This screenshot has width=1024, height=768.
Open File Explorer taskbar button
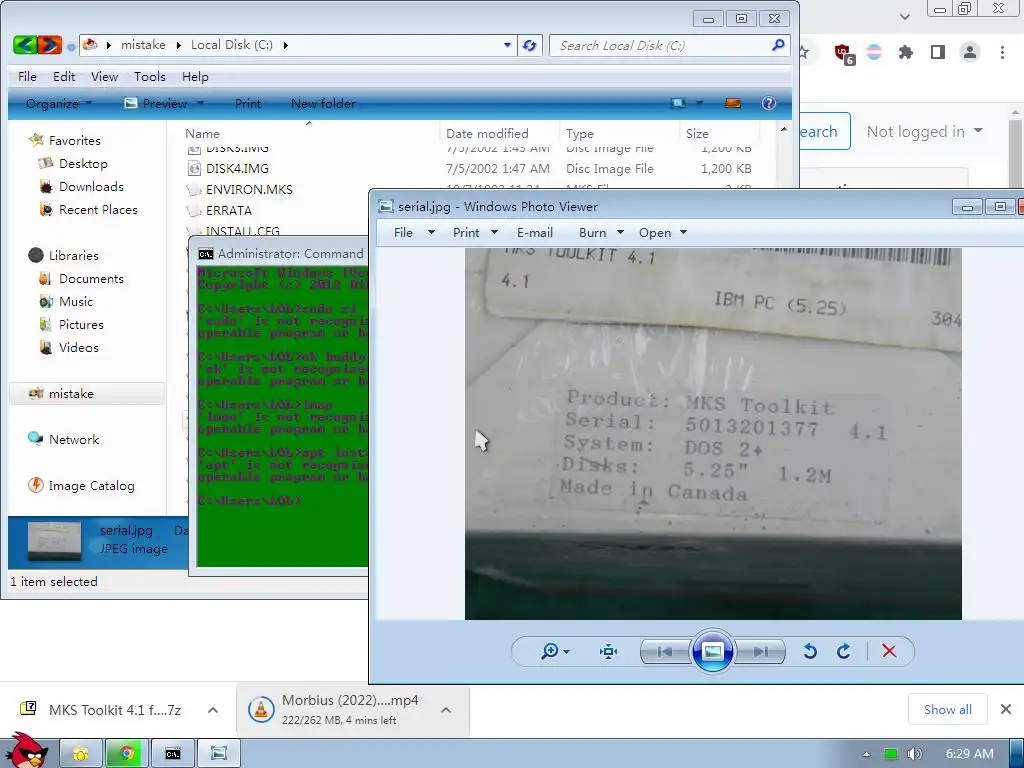[81, 754]
